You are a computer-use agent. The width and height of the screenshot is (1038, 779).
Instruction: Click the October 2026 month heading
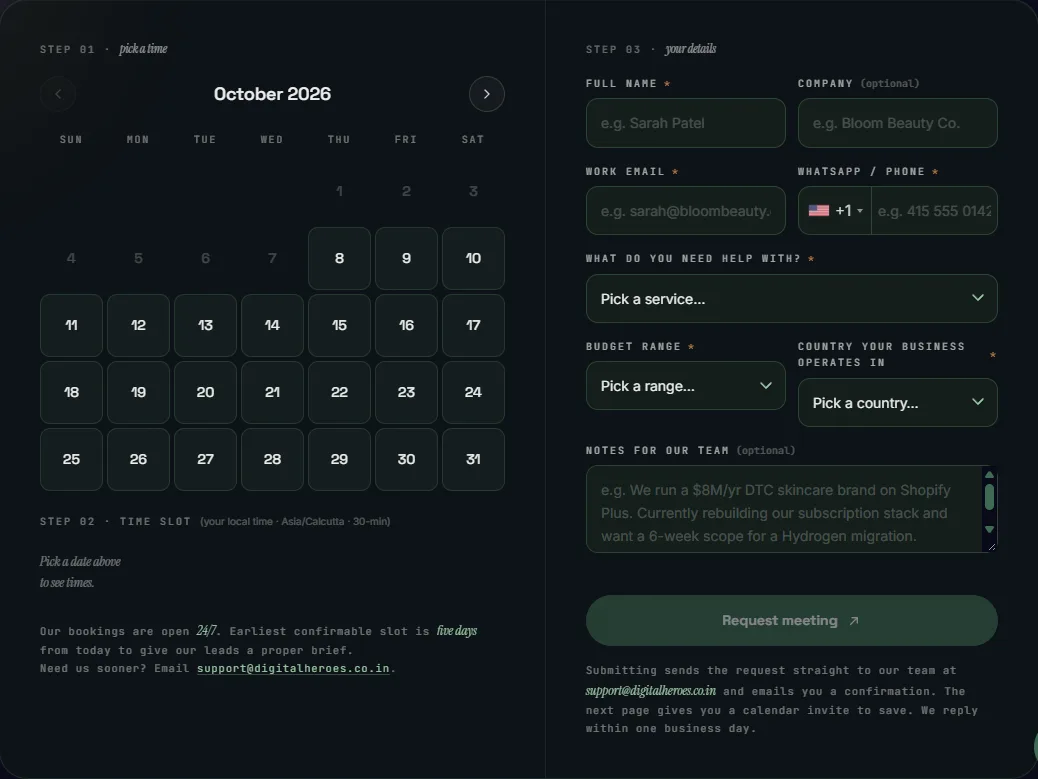click(x=272, y=94)
